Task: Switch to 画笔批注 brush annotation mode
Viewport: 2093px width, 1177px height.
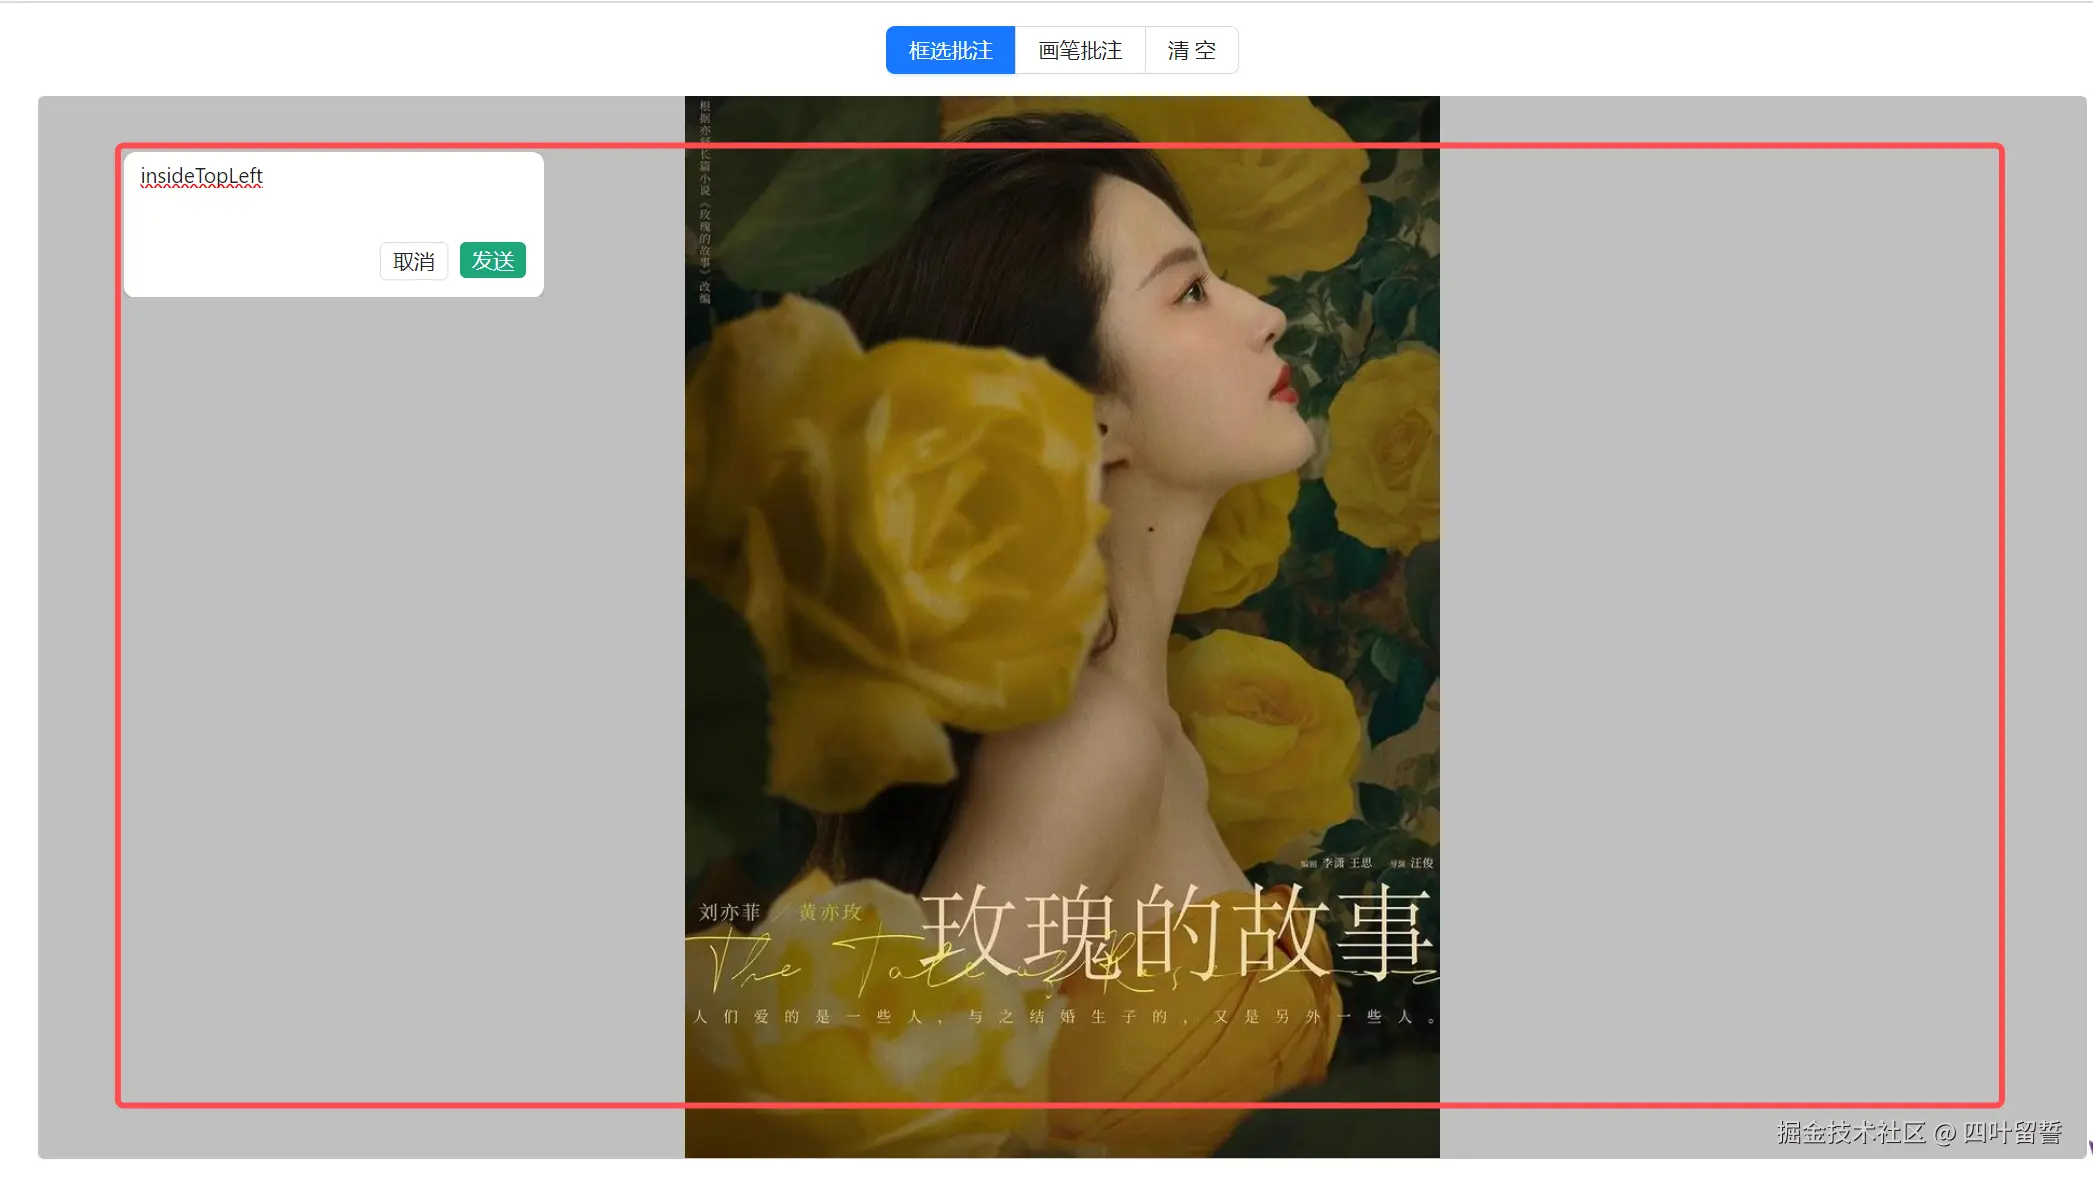Action: click(1080, 50)
